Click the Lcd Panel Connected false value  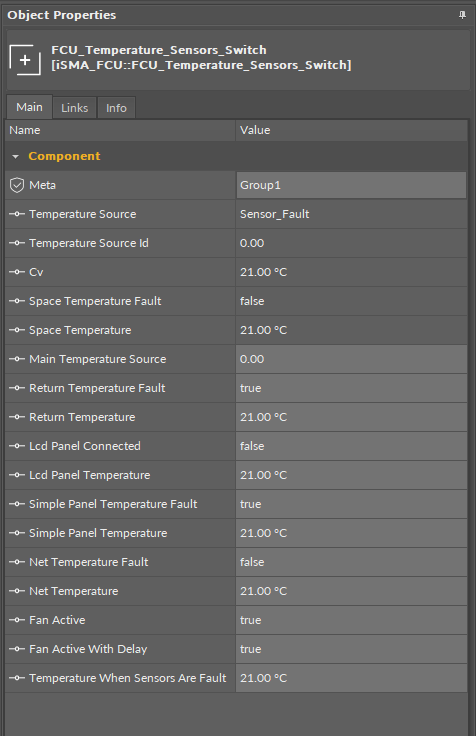pos(351,446)
